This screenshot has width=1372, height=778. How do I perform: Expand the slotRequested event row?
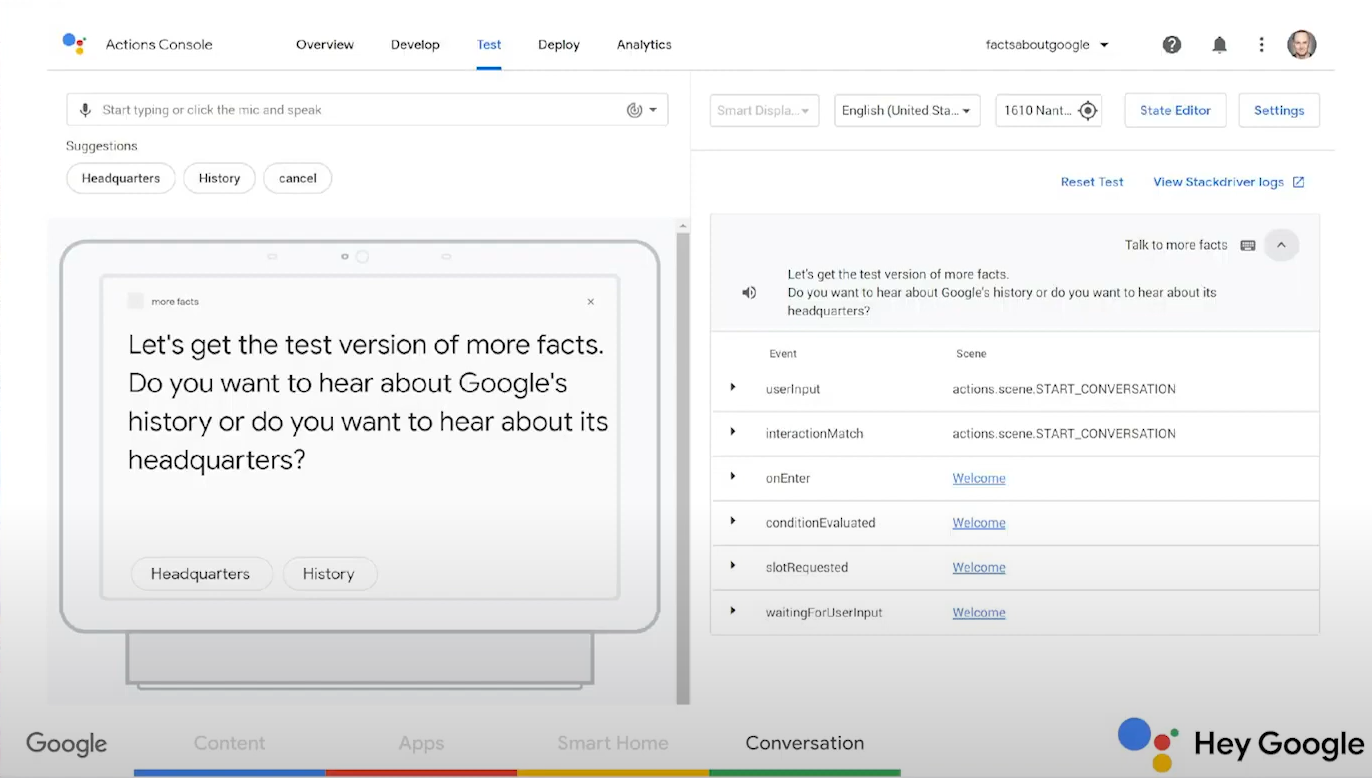(x=733, y=567)
